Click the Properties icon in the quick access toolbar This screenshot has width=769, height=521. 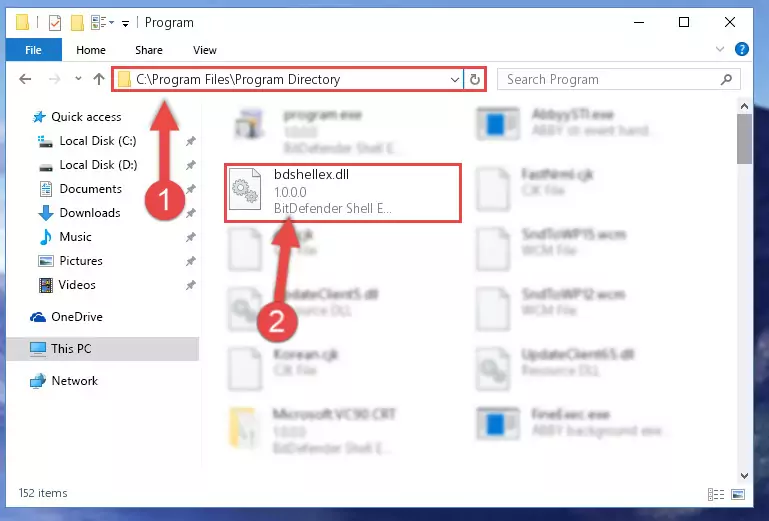point(55,23)
